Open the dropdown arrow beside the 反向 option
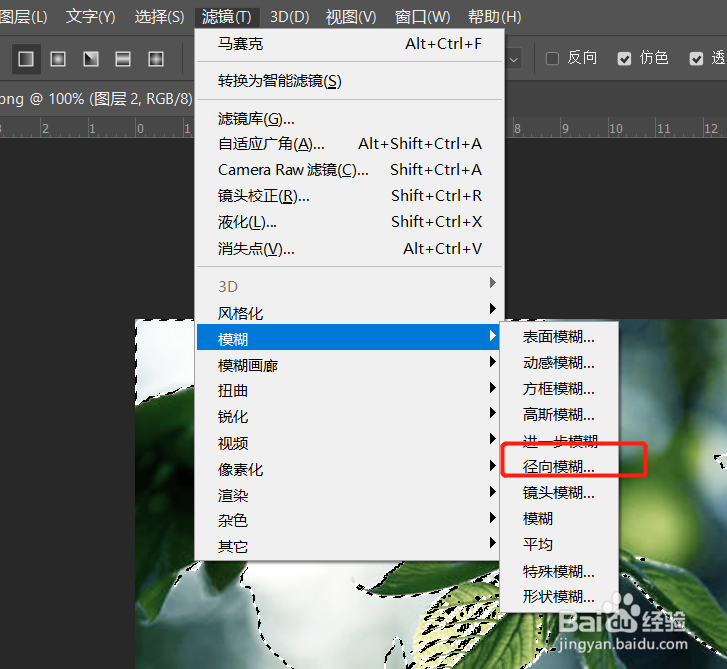This screenshot has width=727, height=669. [514, 59]
